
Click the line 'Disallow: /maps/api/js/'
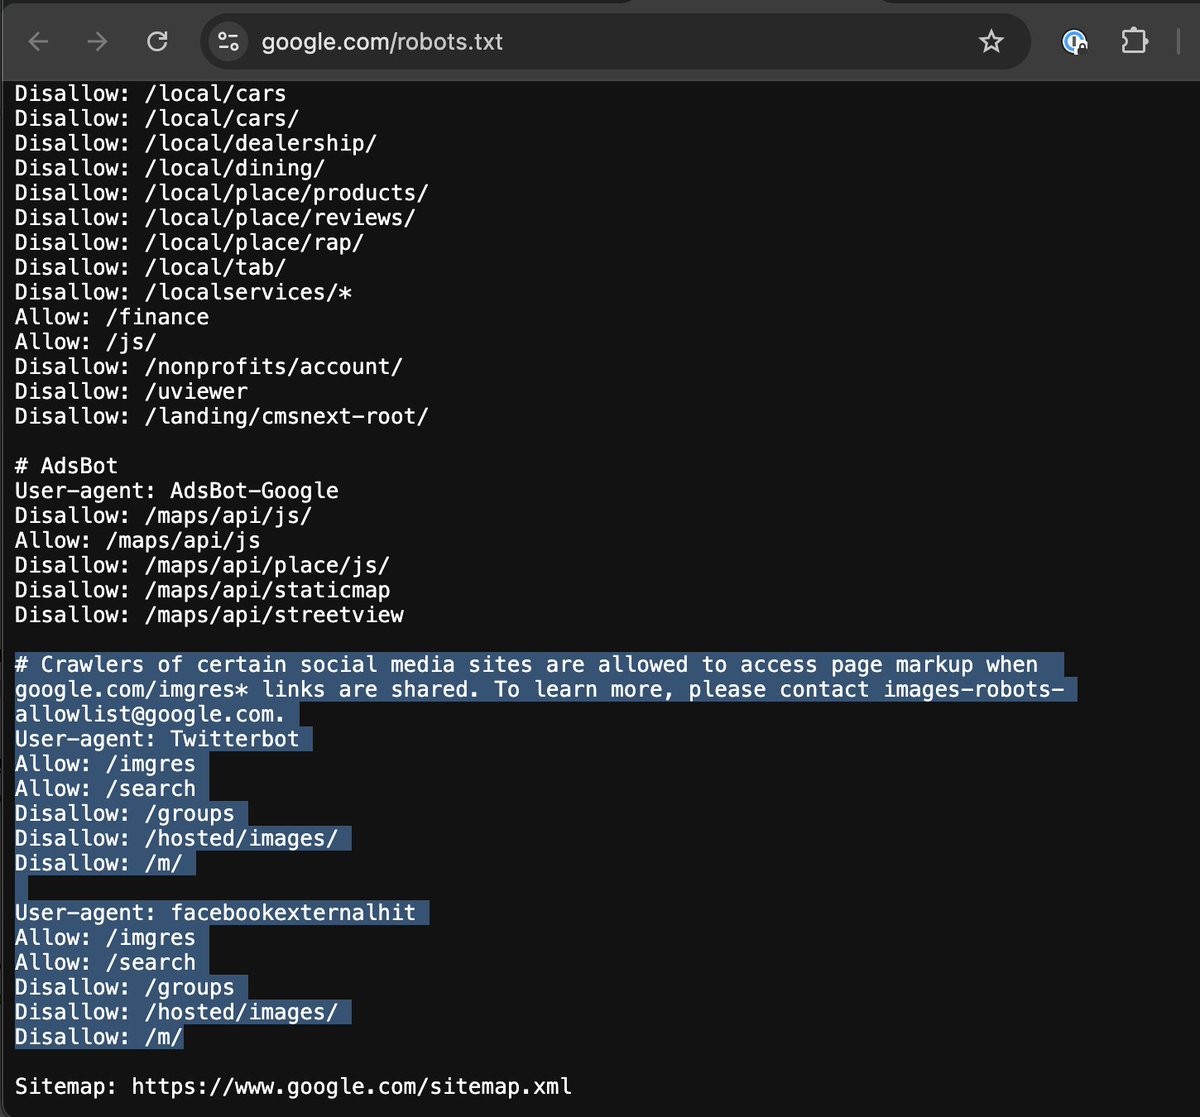tap(163, 516)
